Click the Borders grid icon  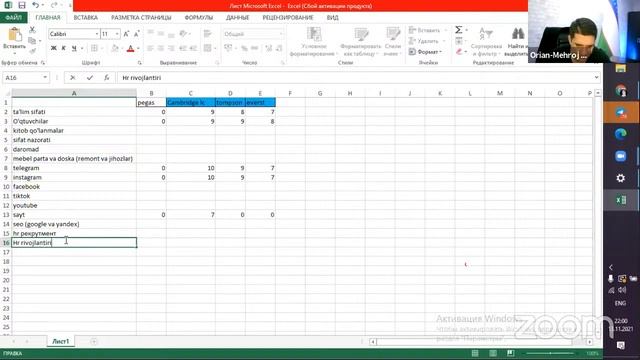(x=94, y=48)
